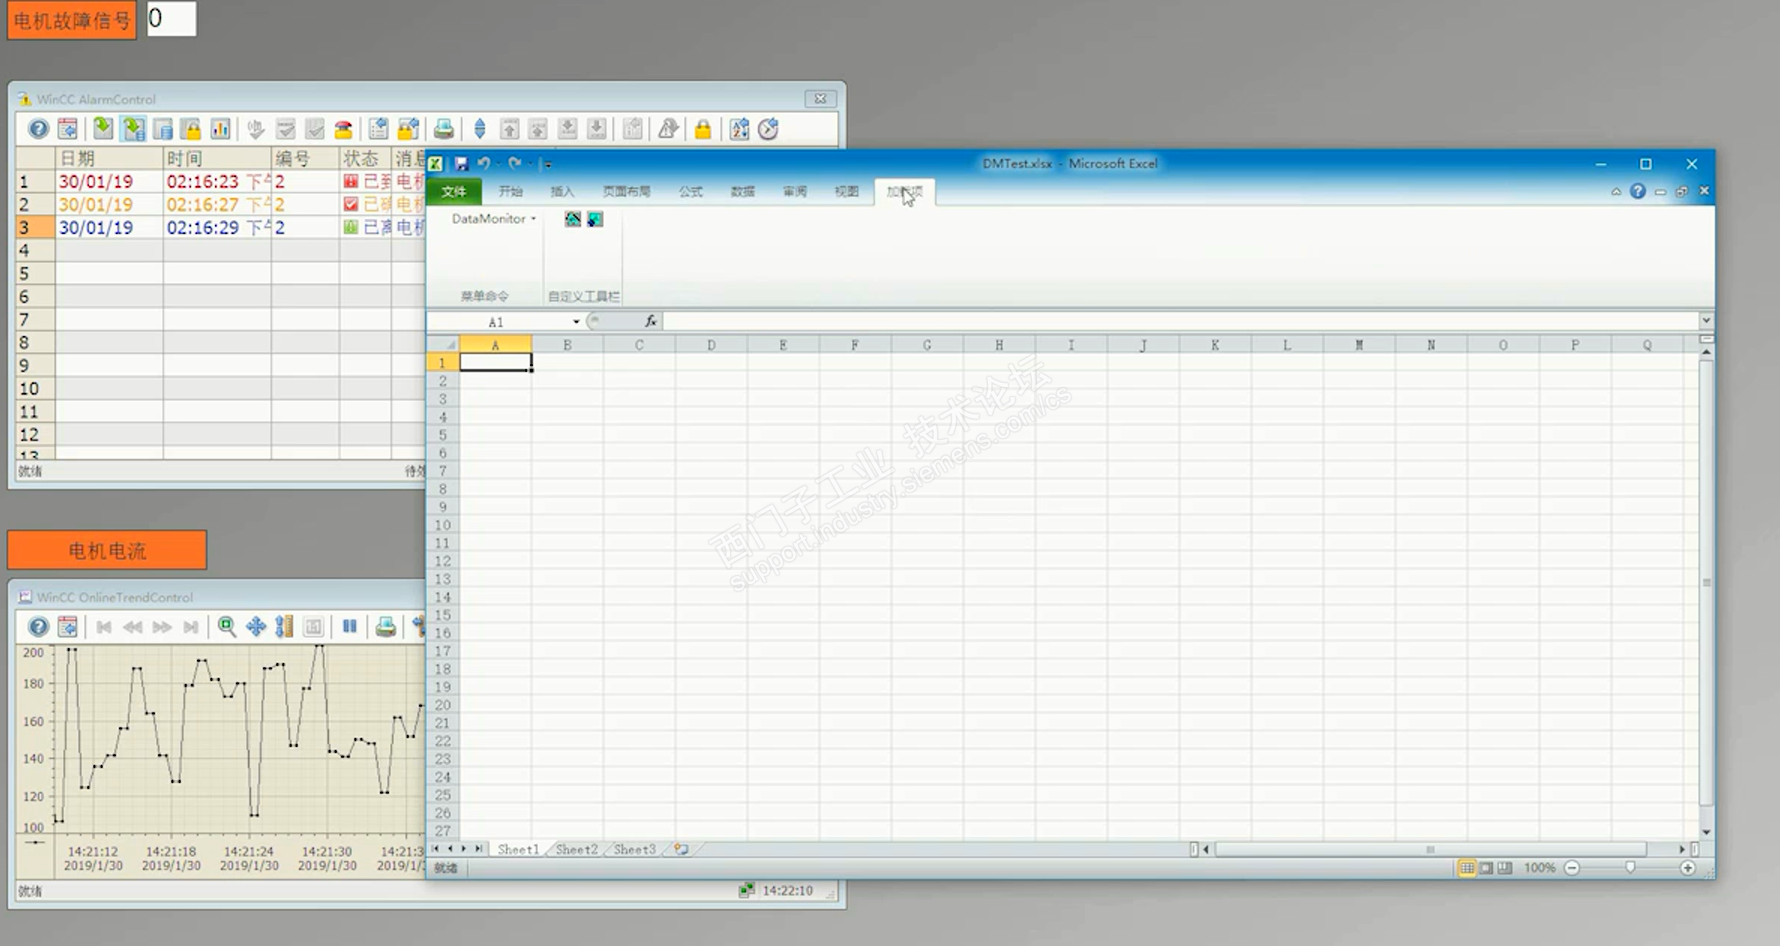
Task: Open the sort dialog in AlarmControl
Action: coord(739,129)
